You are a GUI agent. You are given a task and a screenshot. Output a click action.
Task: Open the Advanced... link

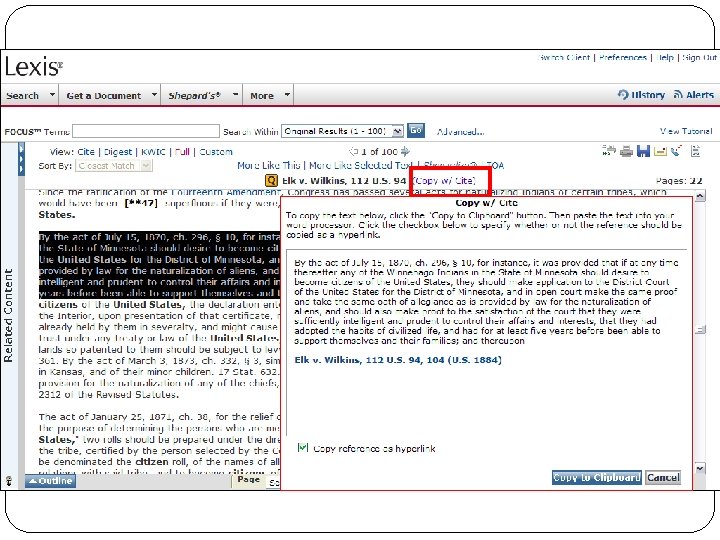click(460, 132)
